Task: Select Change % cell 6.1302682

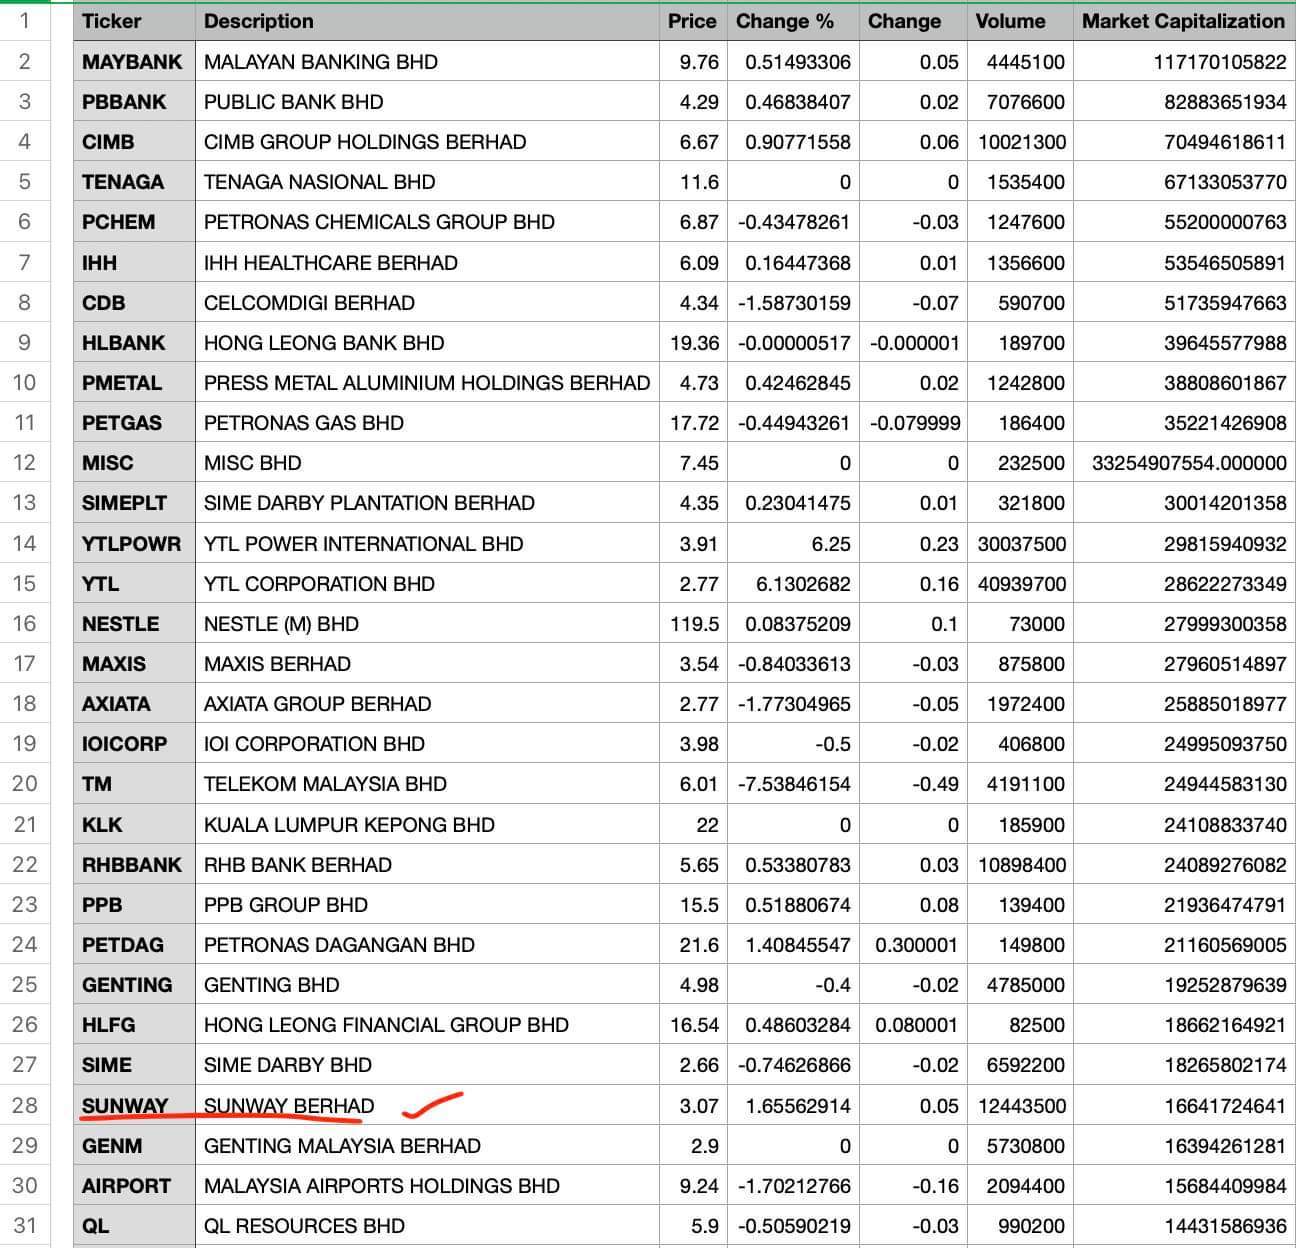Action: 793,584
